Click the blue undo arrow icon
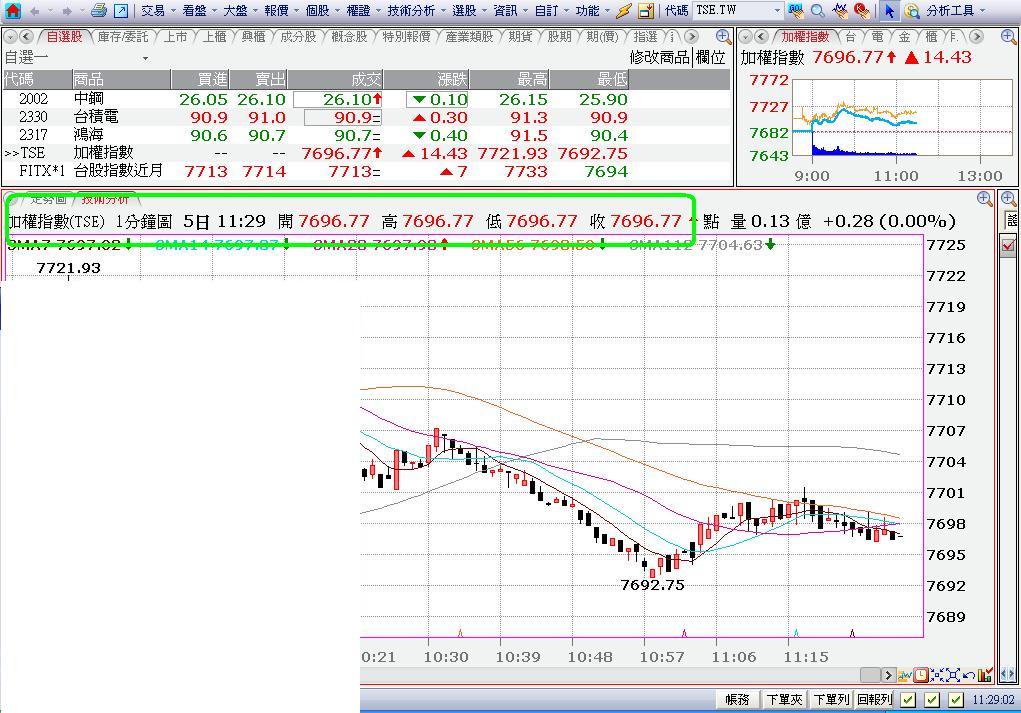This screenshot has height=713, width=1021. 969,675
